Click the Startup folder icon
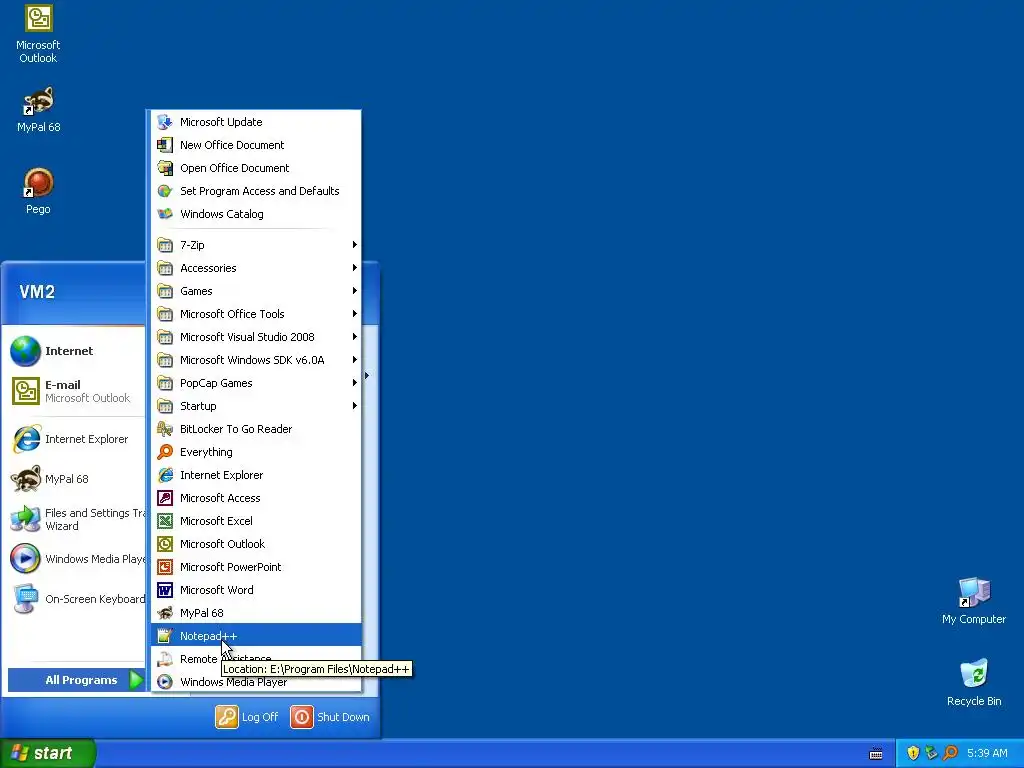This screenshot has width=1024, height=768. (x=165, y=406)
